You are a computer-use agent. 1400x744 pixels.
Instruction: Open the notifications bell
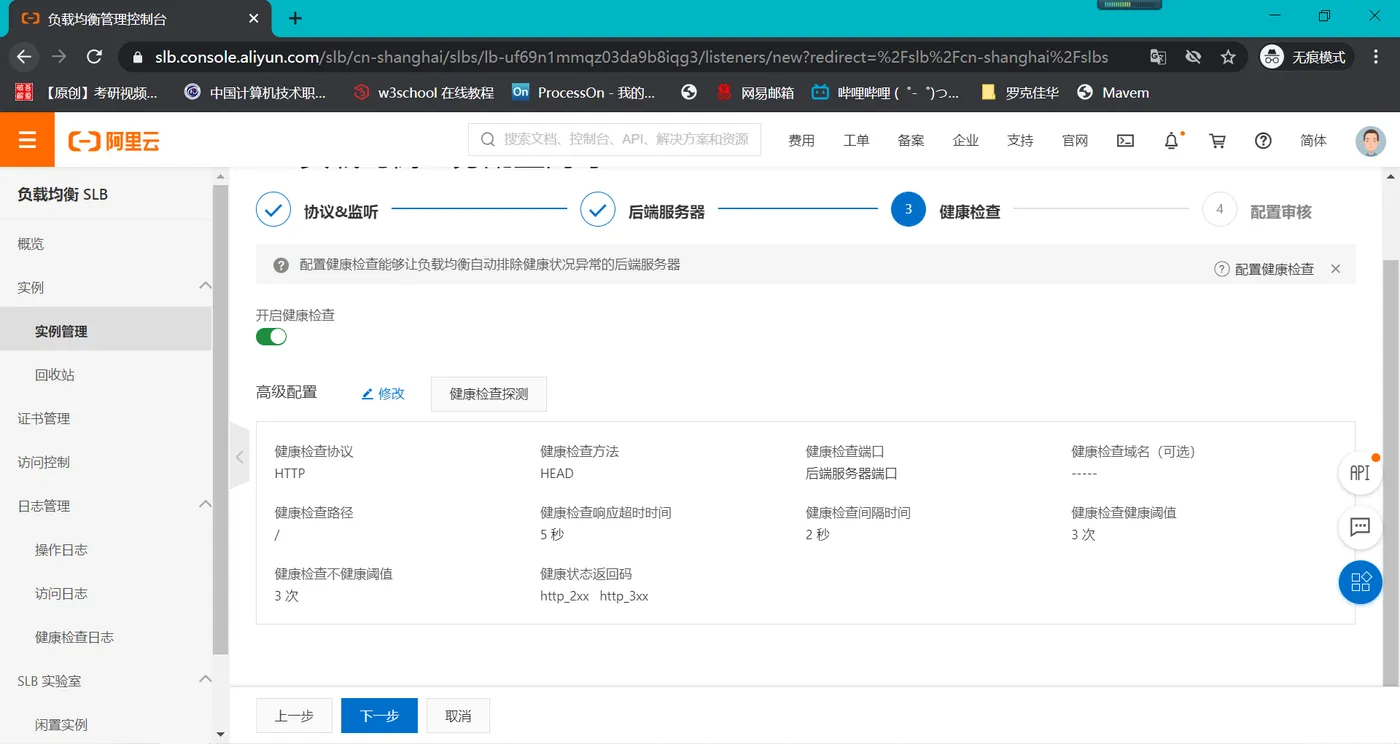point(1172,141)
